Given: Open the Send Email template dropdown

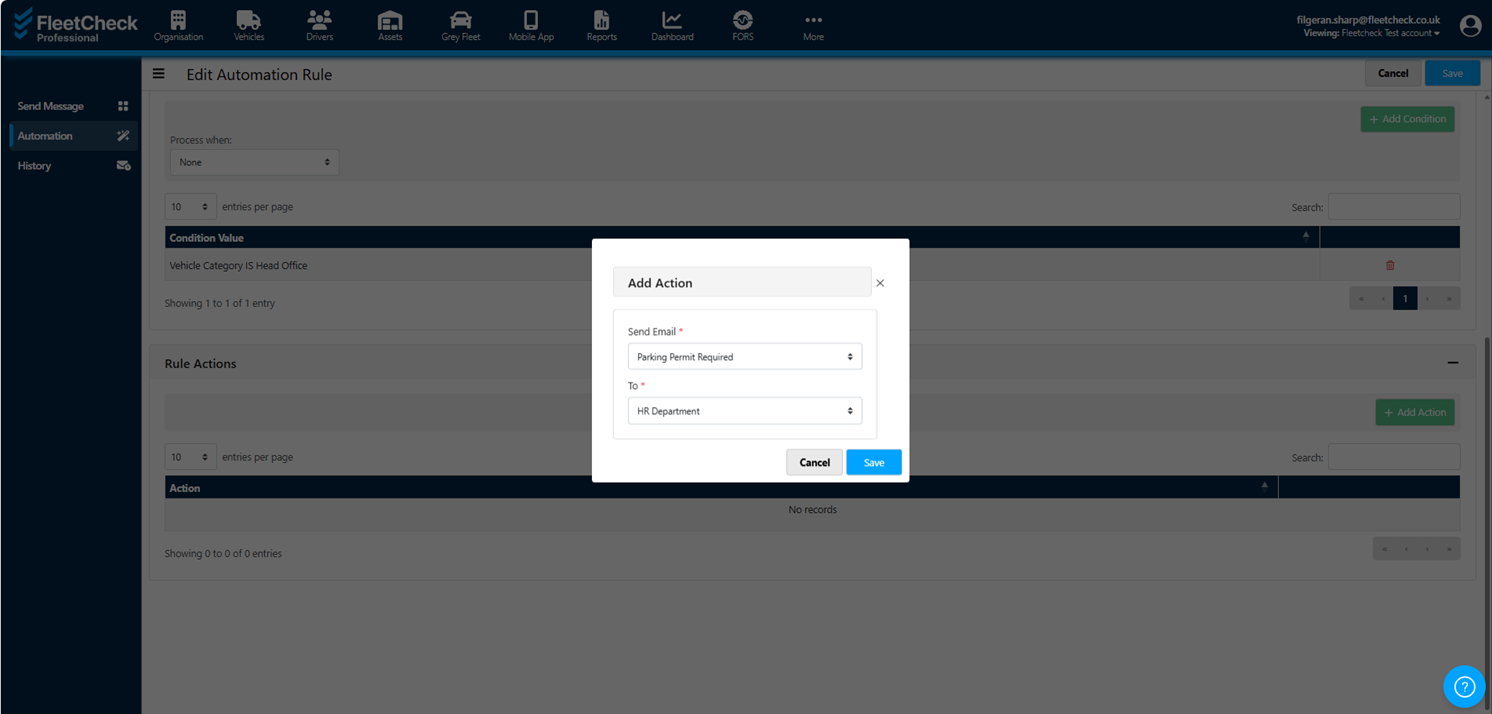Looking at the screenshot, I should [744, 357].
